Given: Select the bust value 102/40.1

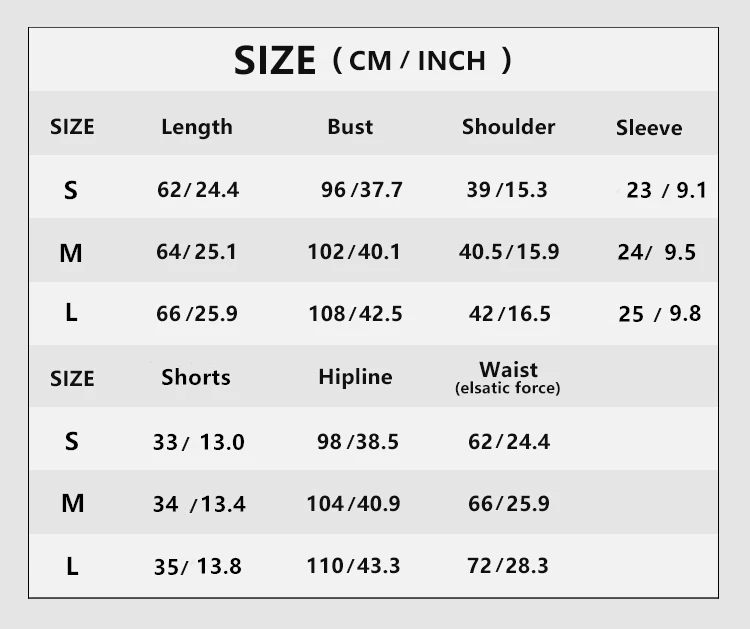Looking at the screenshot, I should click(x=354, y=252).
